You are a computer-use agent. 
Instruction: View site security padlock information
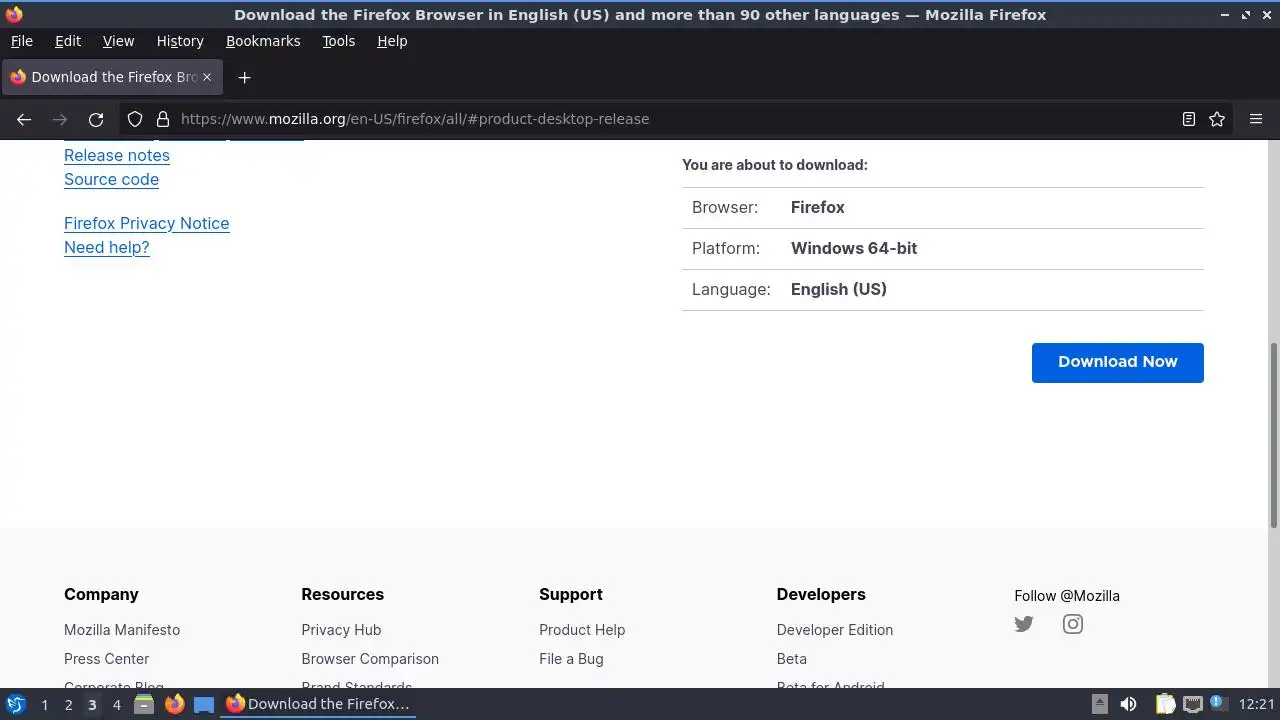(x=163, y=119)
